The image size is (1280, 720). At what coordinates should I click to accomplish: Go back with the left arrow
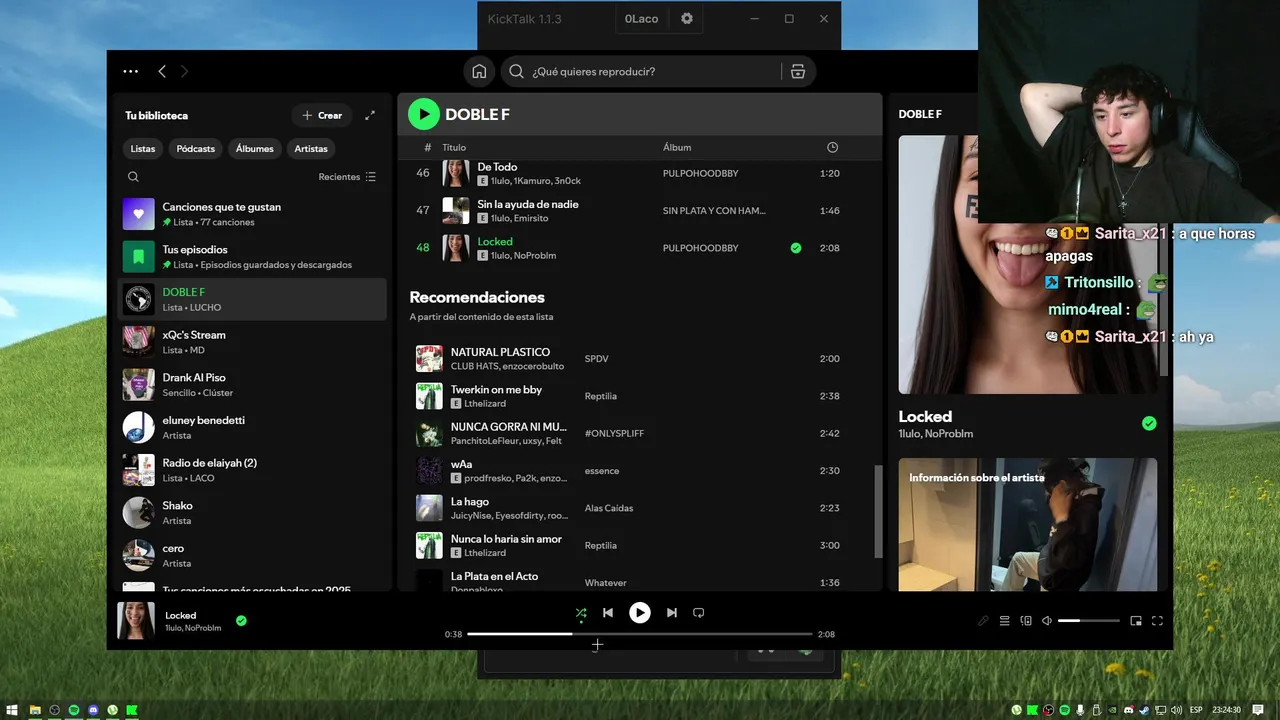click(162, 71)
